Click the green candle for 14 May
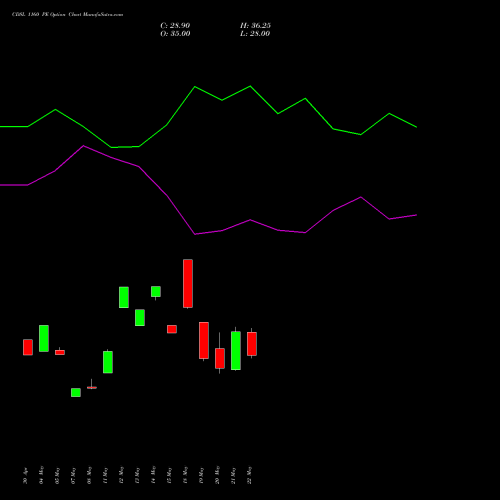Image resolution: width=500 pixels, height=500 pixels. (156, 292)
